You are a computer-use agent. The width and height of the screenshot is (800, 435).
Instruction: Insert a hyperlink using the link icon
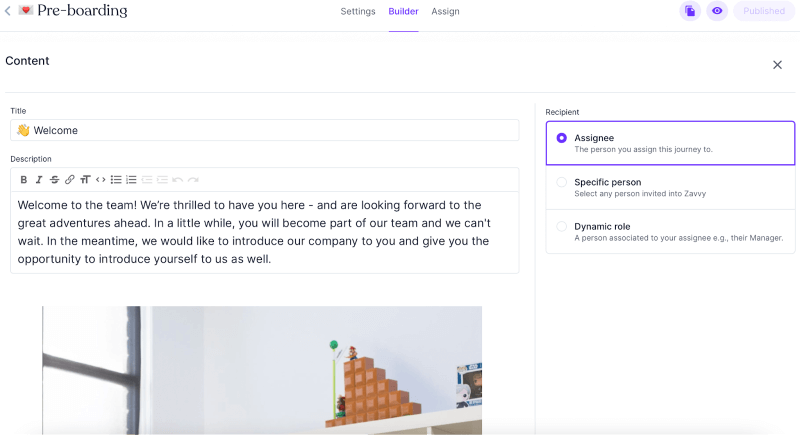click(x=69, y=180)
